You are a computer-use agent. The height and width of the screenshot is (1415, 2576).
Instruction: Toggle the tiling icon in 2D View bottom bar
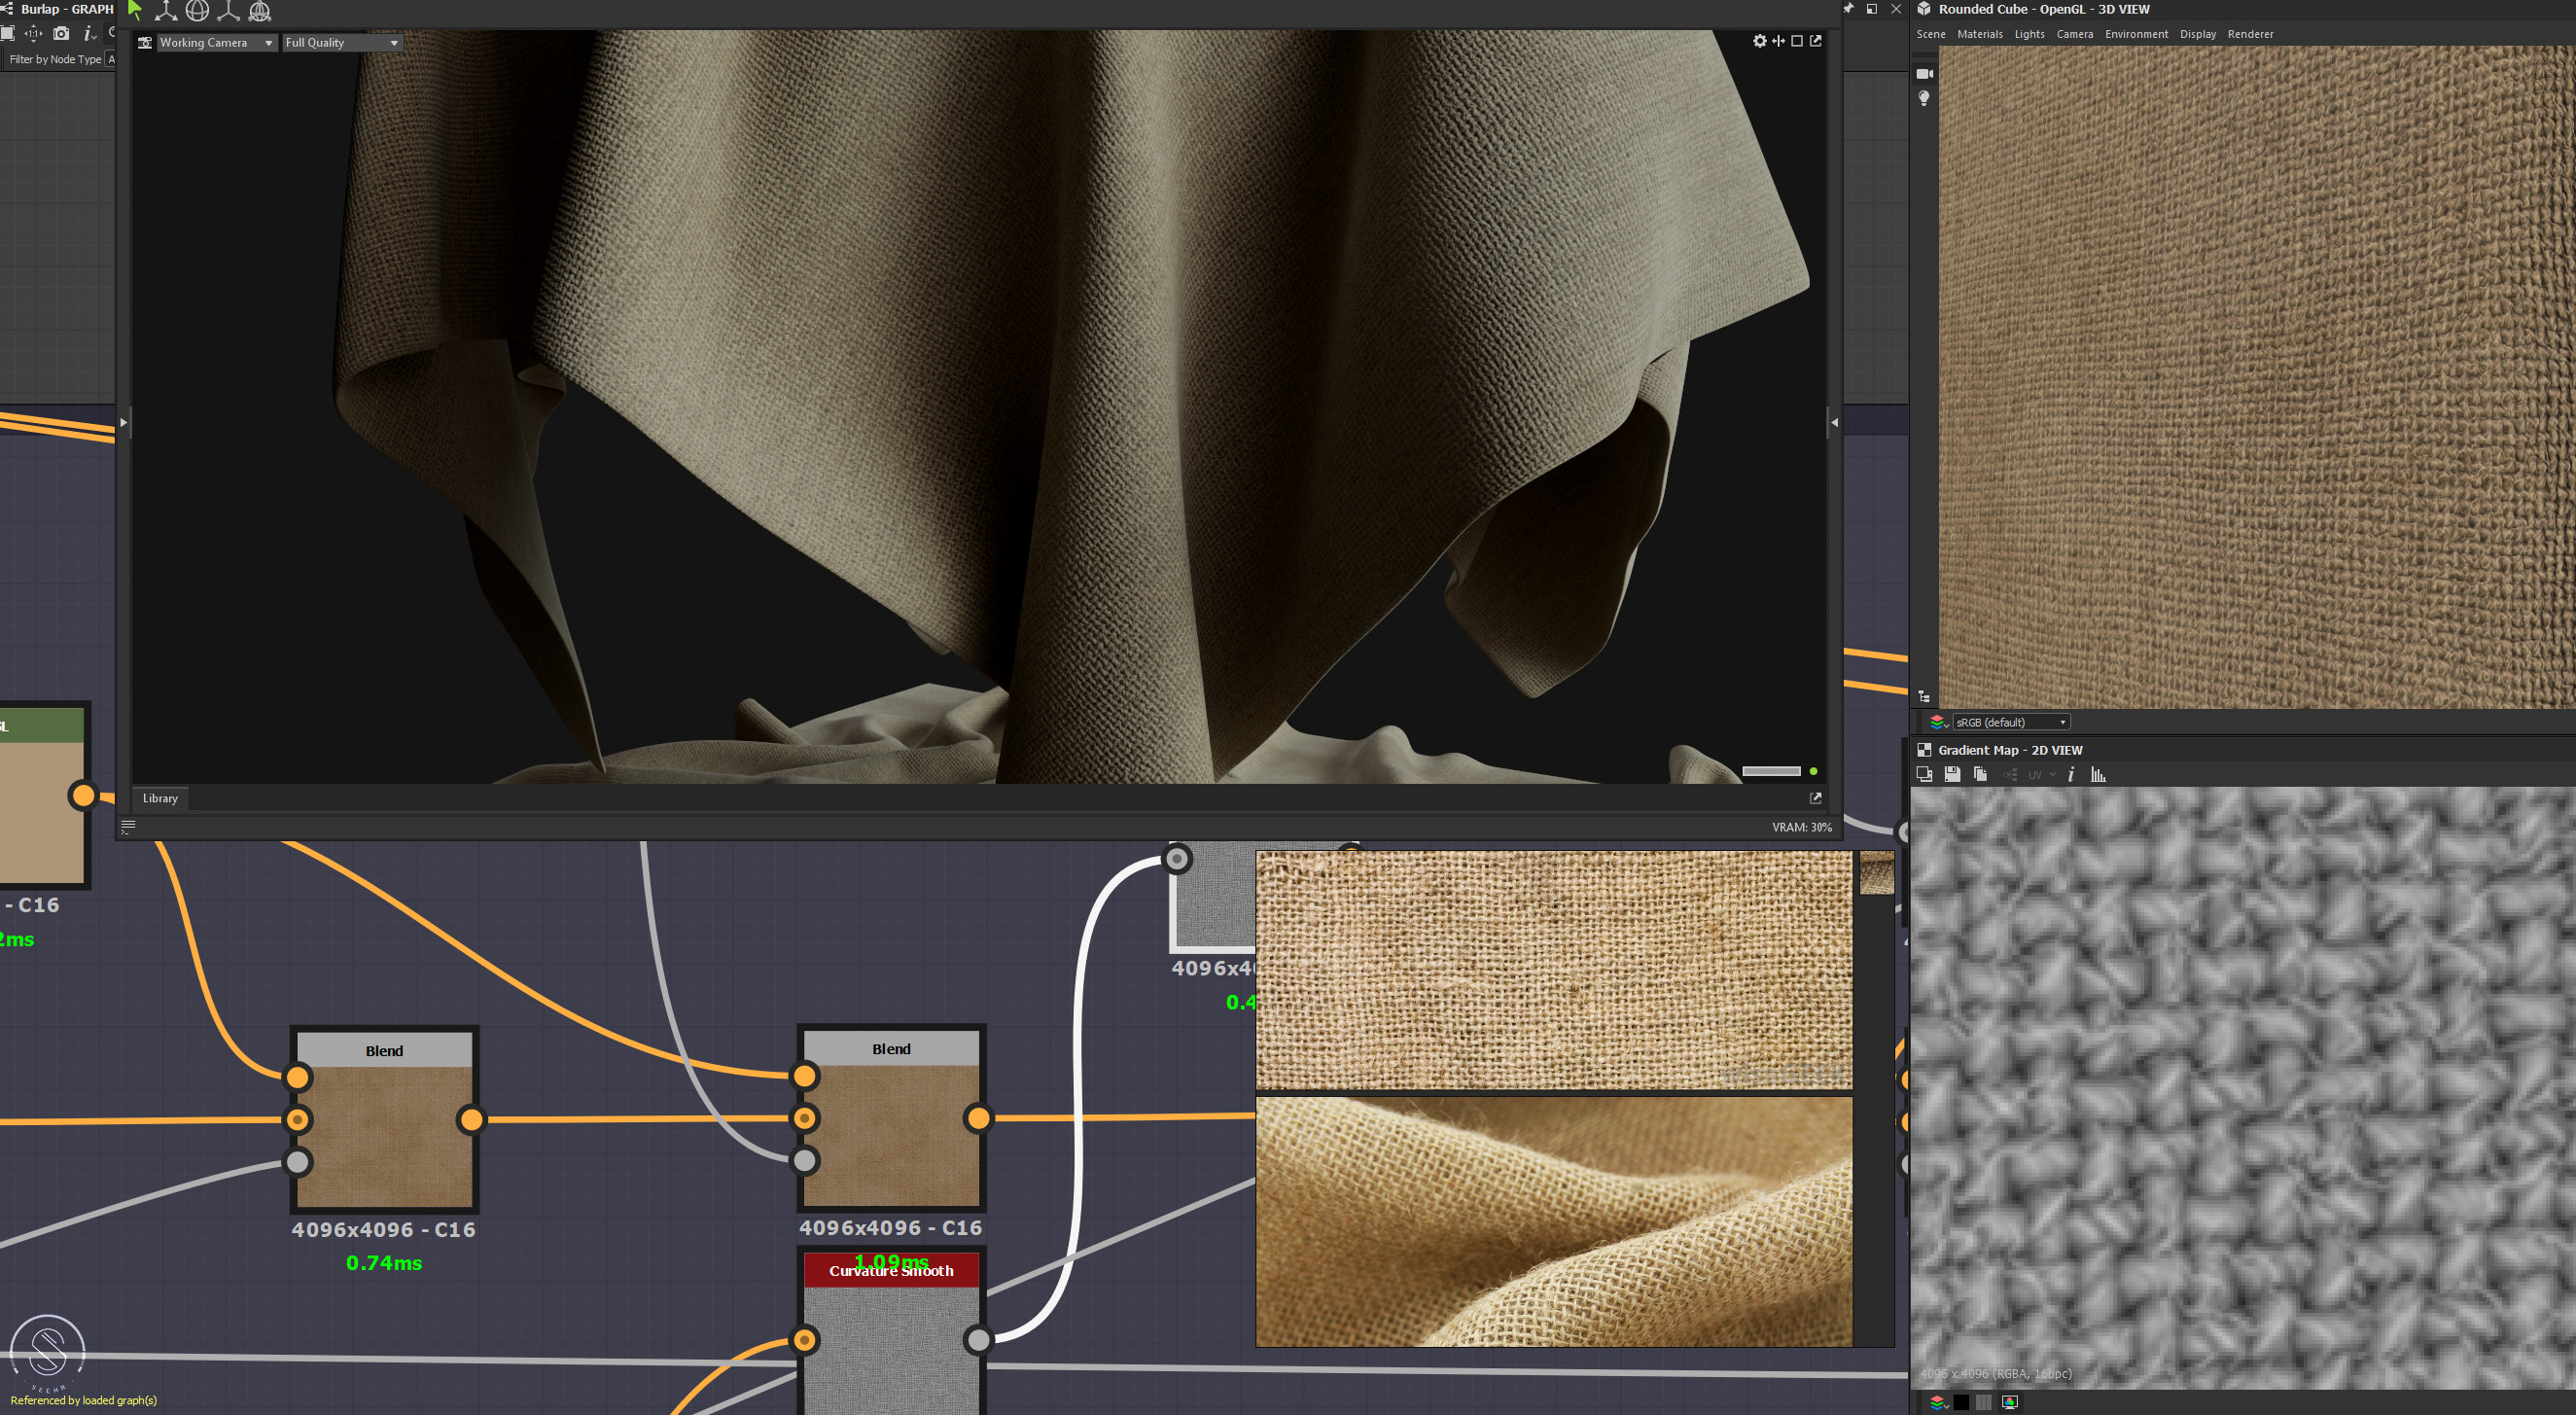[1984, 1402]
